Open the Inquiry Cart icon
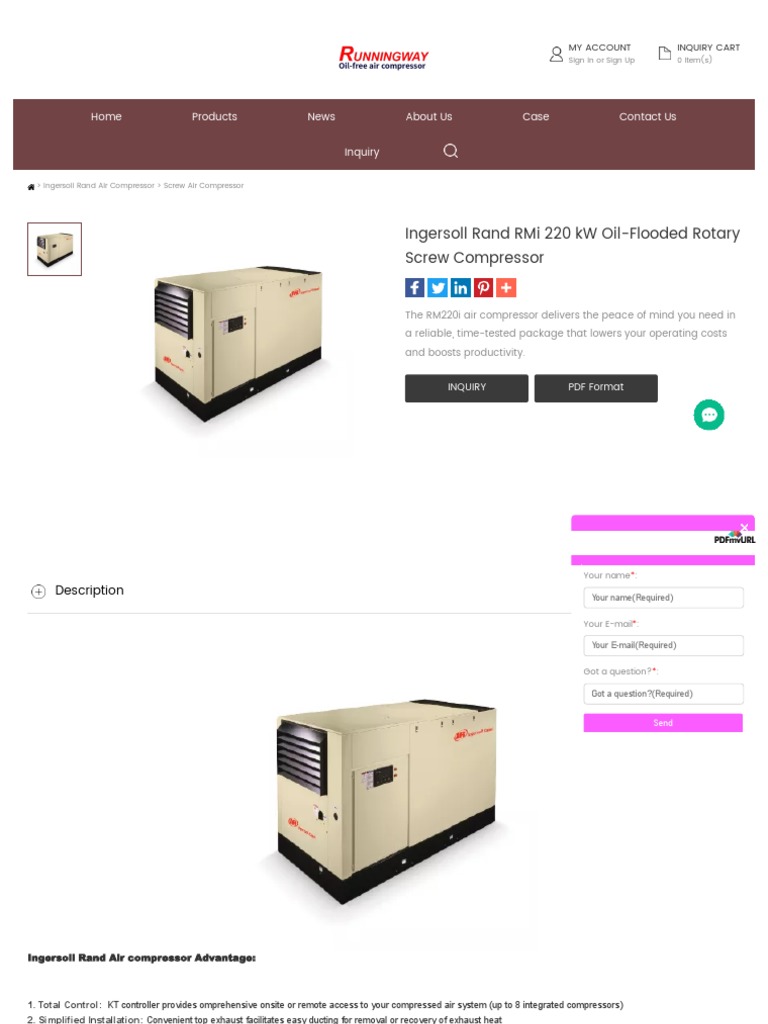The height and width of the screenshot is (1024, 768). pyautogui.click(x=664, y=53)
